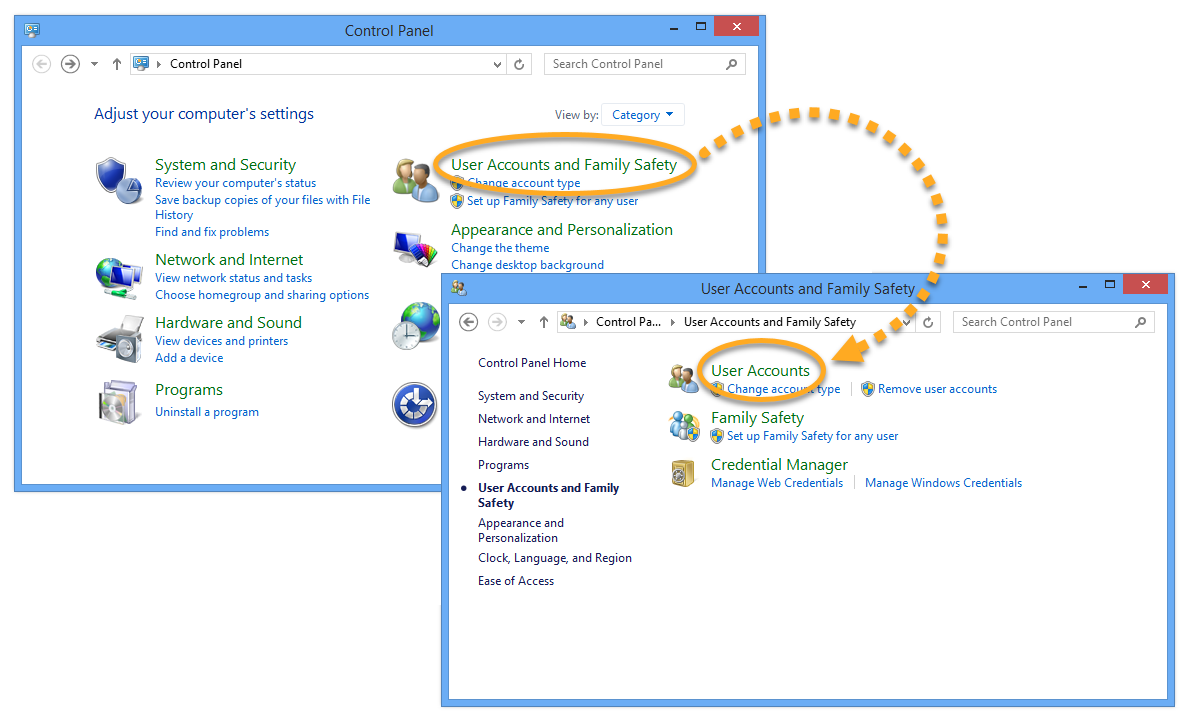The width and height of the screenshot is (1188, 719).
Task: Click the Family Safety people icon
Action: click(x=684, y=426)
